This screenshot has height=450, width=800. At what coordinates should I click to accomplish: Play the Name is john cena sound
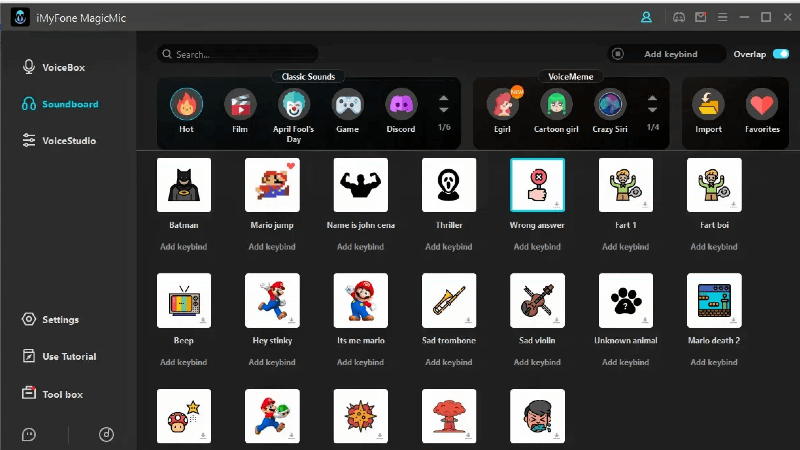tap(361, 185)
